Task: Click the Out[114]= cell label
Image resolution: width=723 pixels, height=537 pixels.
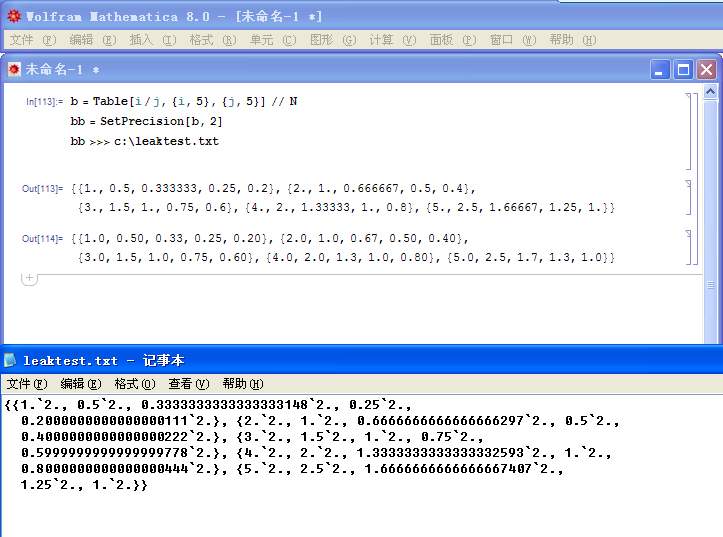Action: (x=42, y=238)
